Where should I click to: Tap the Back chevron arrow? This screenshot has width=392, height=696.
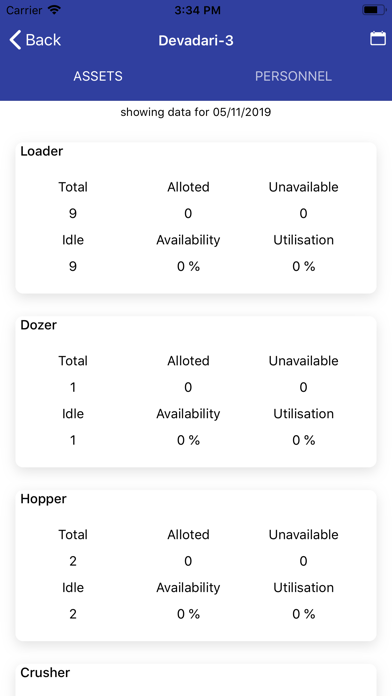click(15, 40)
